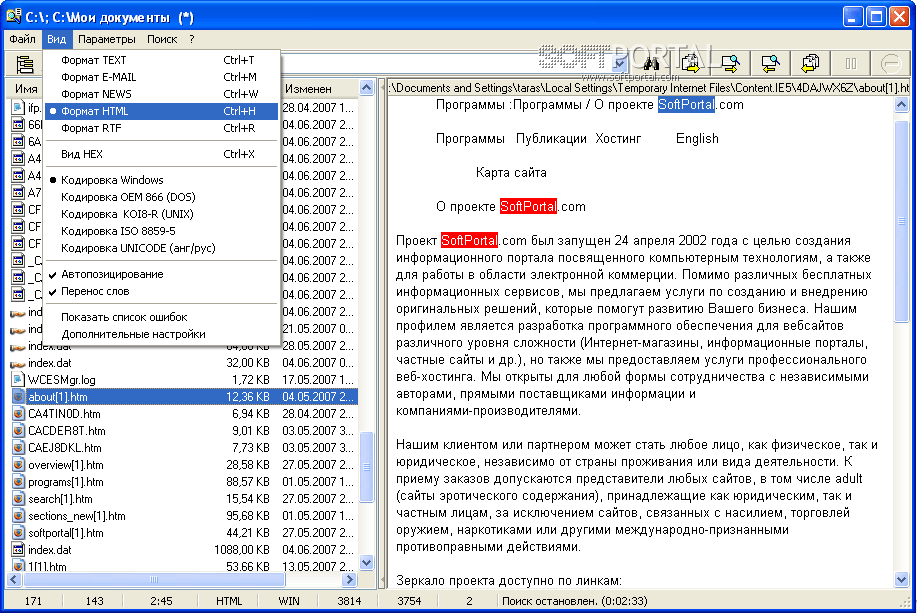This screenshot has height=613, width=917.
Task: Collapse the open Вид menu
Action: tap(57, 39)
